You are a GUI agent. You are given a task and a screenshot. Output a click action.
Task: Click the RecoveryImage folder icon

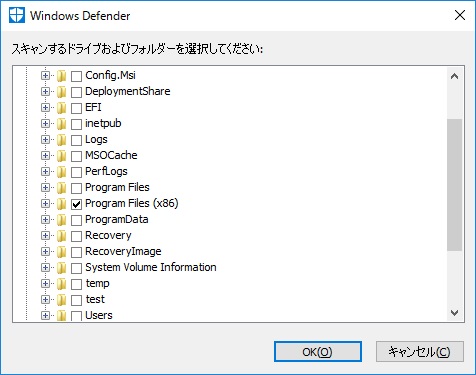coord(61,252)
